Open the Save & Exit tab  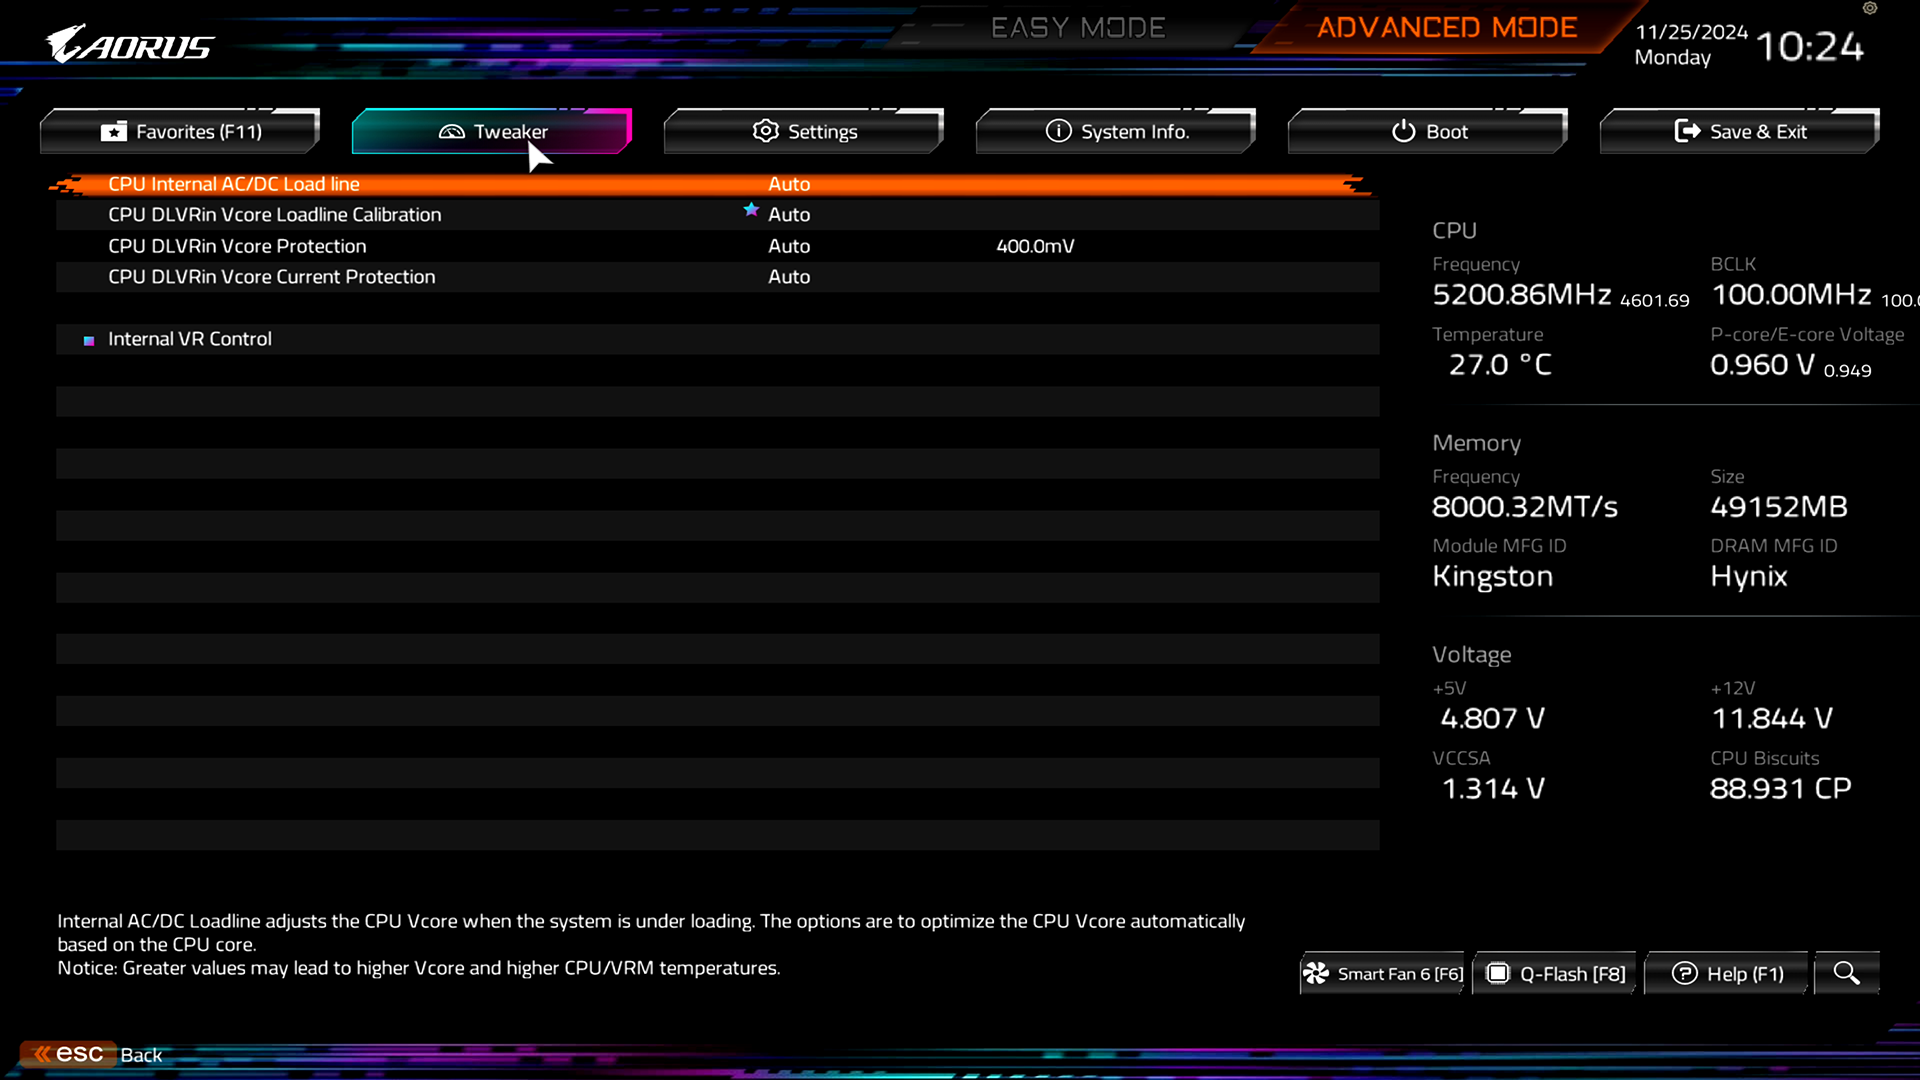click(1740, 131)
